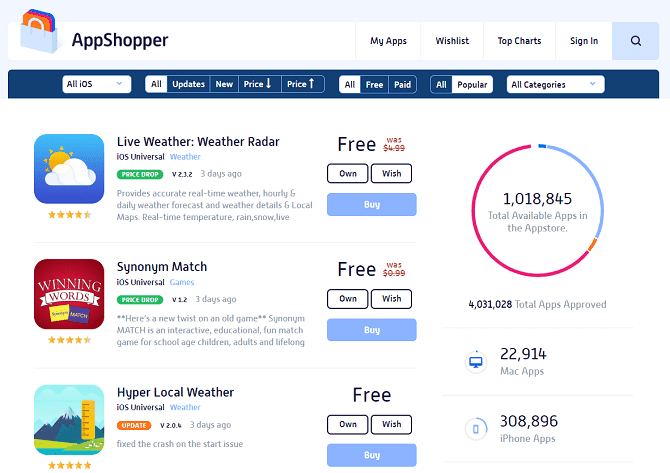The image size is (670, 473).
Task: Click the 1,018,845 total available apps figure
Action: tap(537, 199)
